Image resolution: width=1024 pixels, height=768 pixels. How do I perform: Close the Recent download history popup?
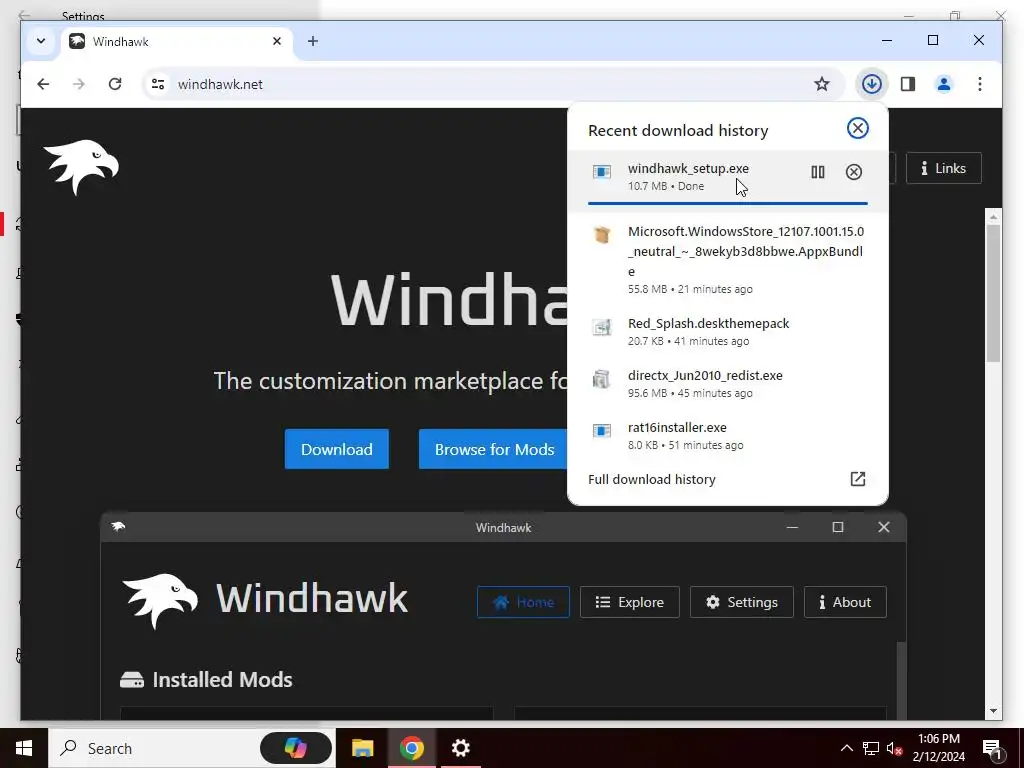857,128
